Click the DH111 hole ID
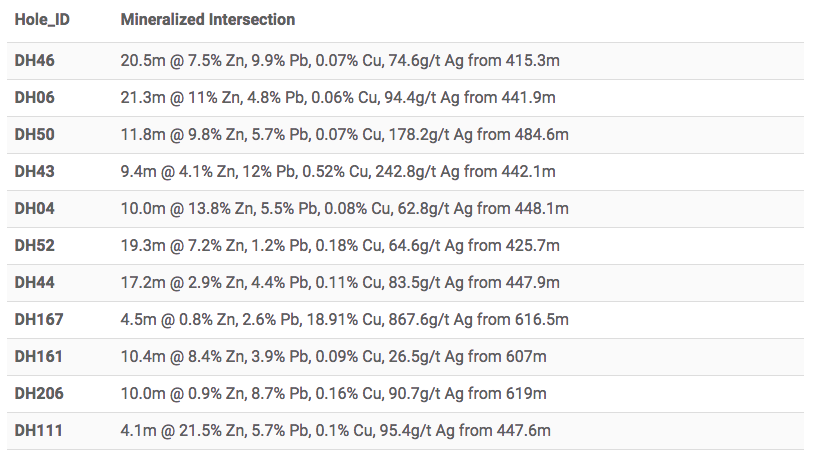Screen dimensions: 817x465 [38, 431]
